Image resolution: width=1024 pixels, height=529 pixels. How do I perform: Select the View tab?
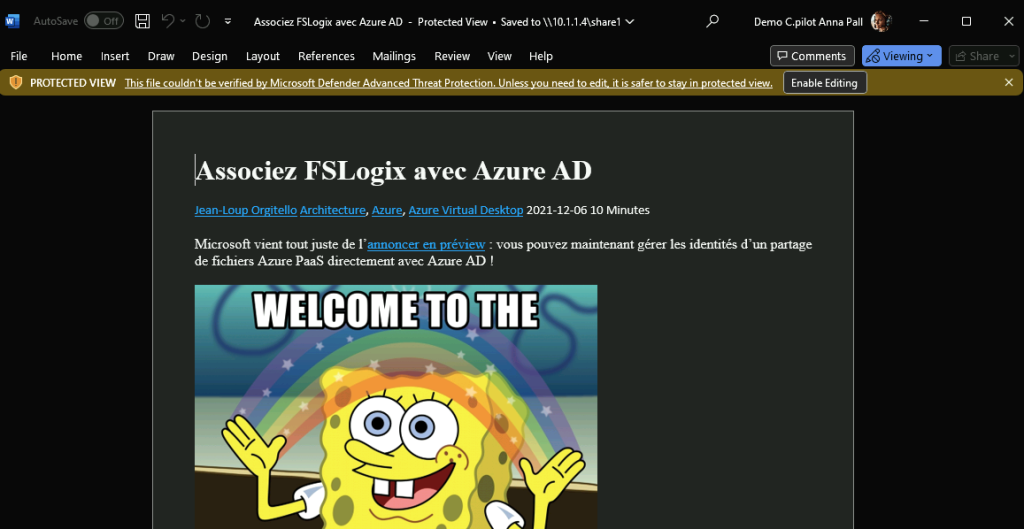pyautogui.click(x=500, y=56)
